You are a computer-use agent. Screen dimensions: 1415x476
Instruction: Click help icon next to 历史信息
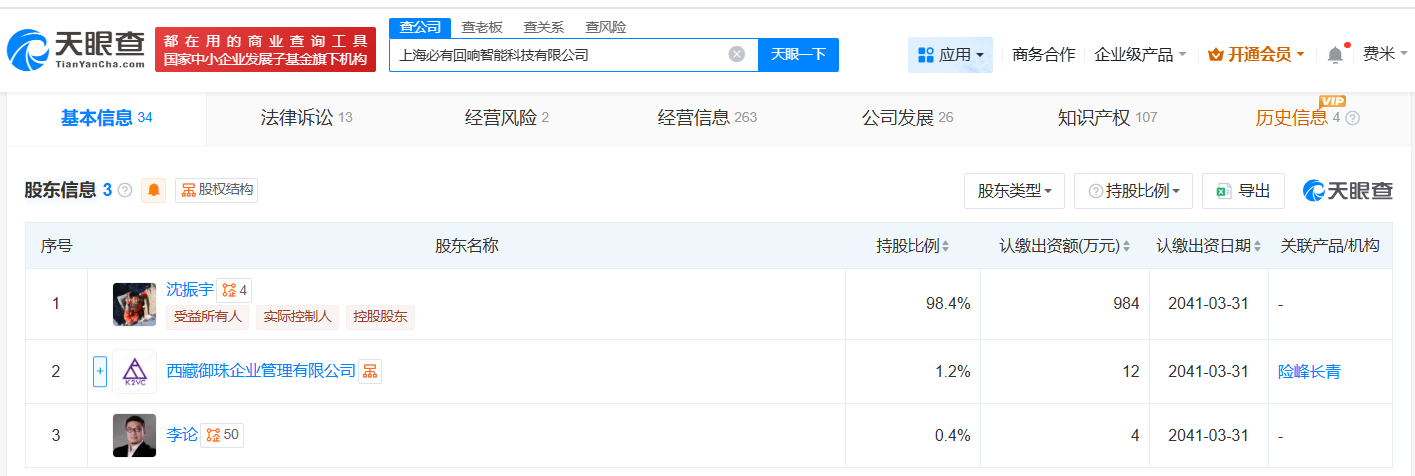click(1353, 118)
